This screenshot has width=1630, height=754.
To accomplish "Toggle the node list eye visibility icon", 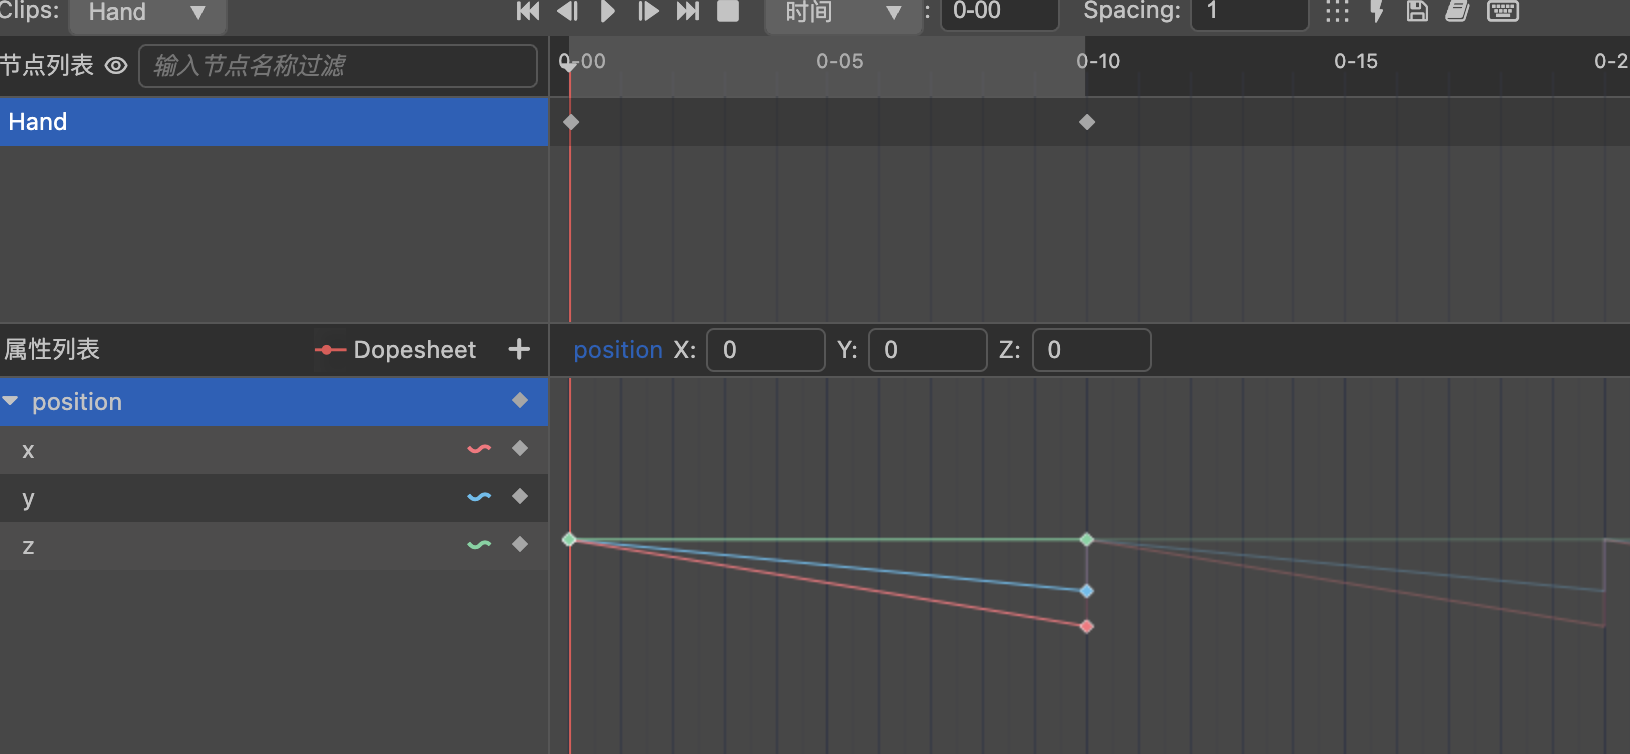I will coord(116,66).
